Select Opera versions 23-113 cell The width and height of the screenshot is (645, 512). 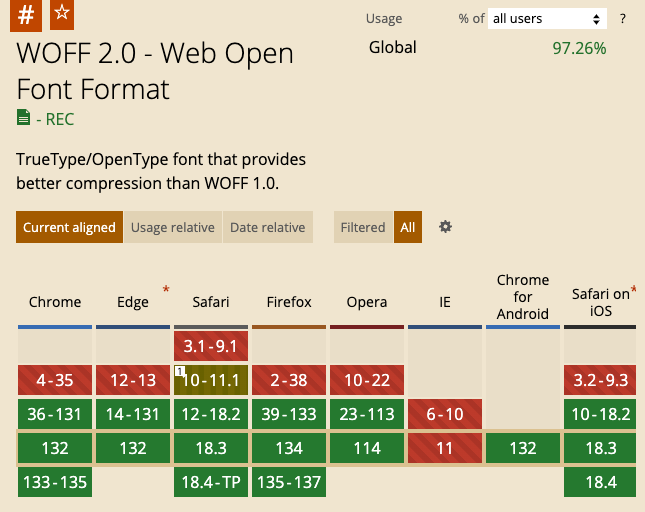(367, 414)
